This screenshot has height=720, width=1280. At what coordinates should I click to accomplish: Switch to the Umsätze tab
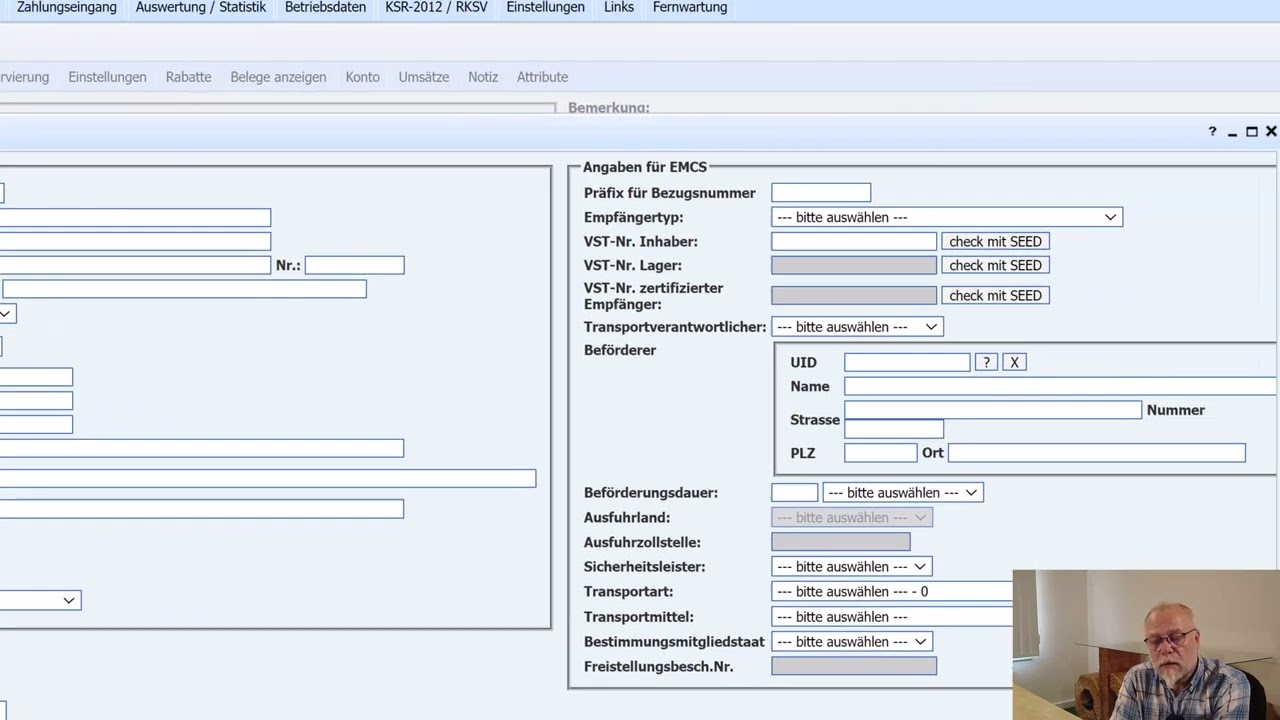click(x=424, y=77)
